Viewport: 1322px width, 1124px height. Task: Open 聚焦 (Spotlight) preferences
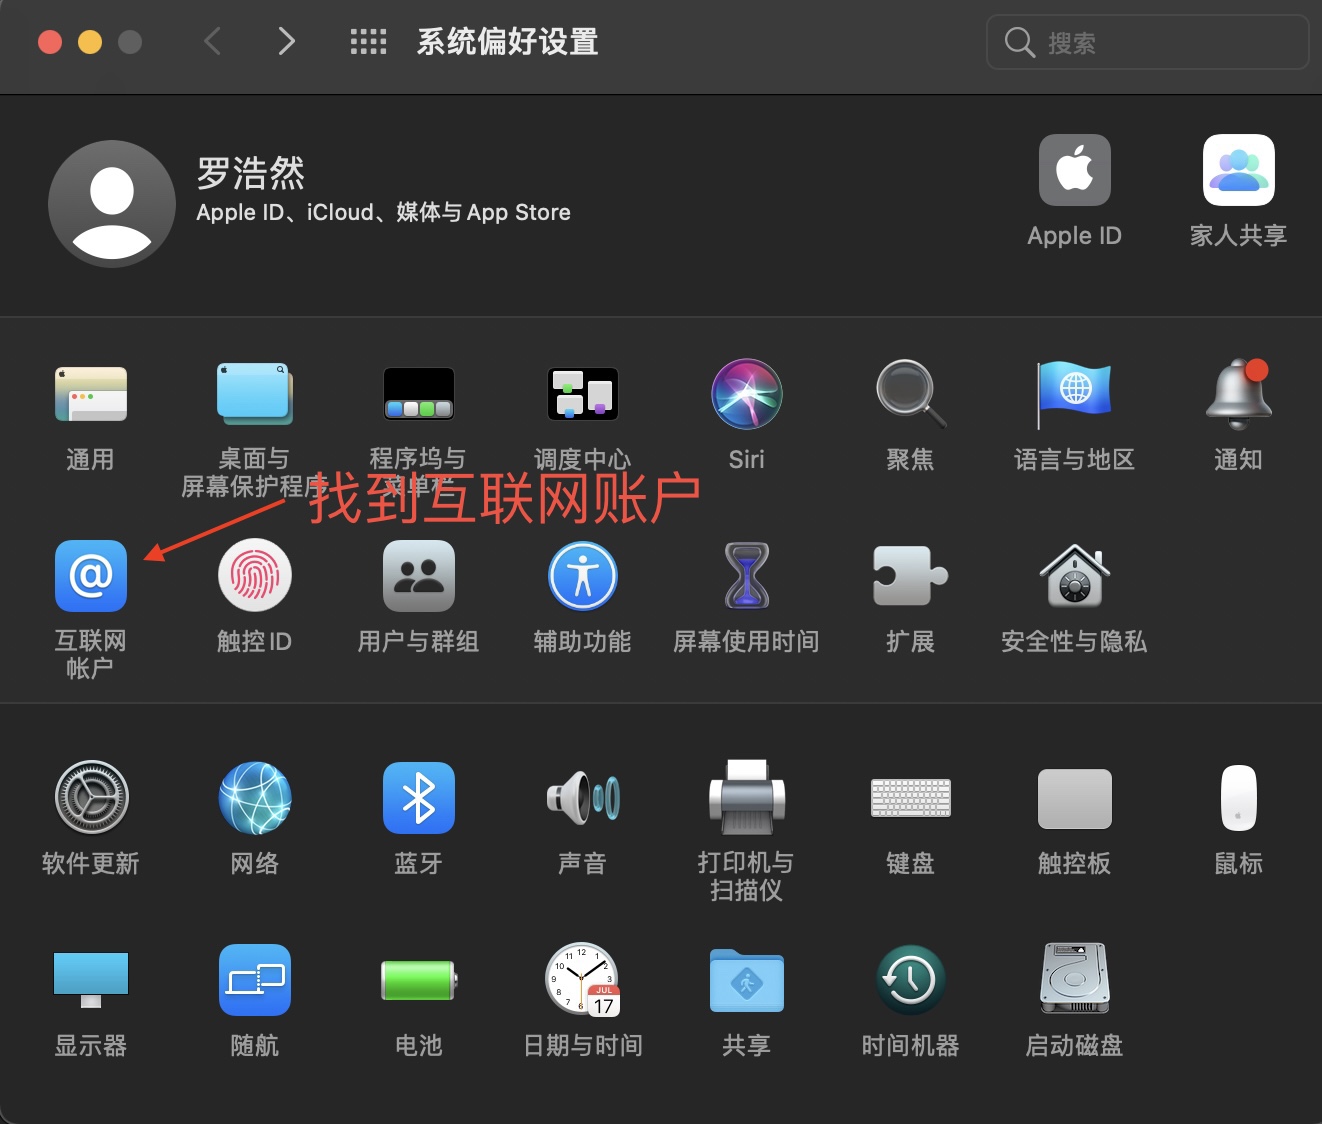[910, 394]
